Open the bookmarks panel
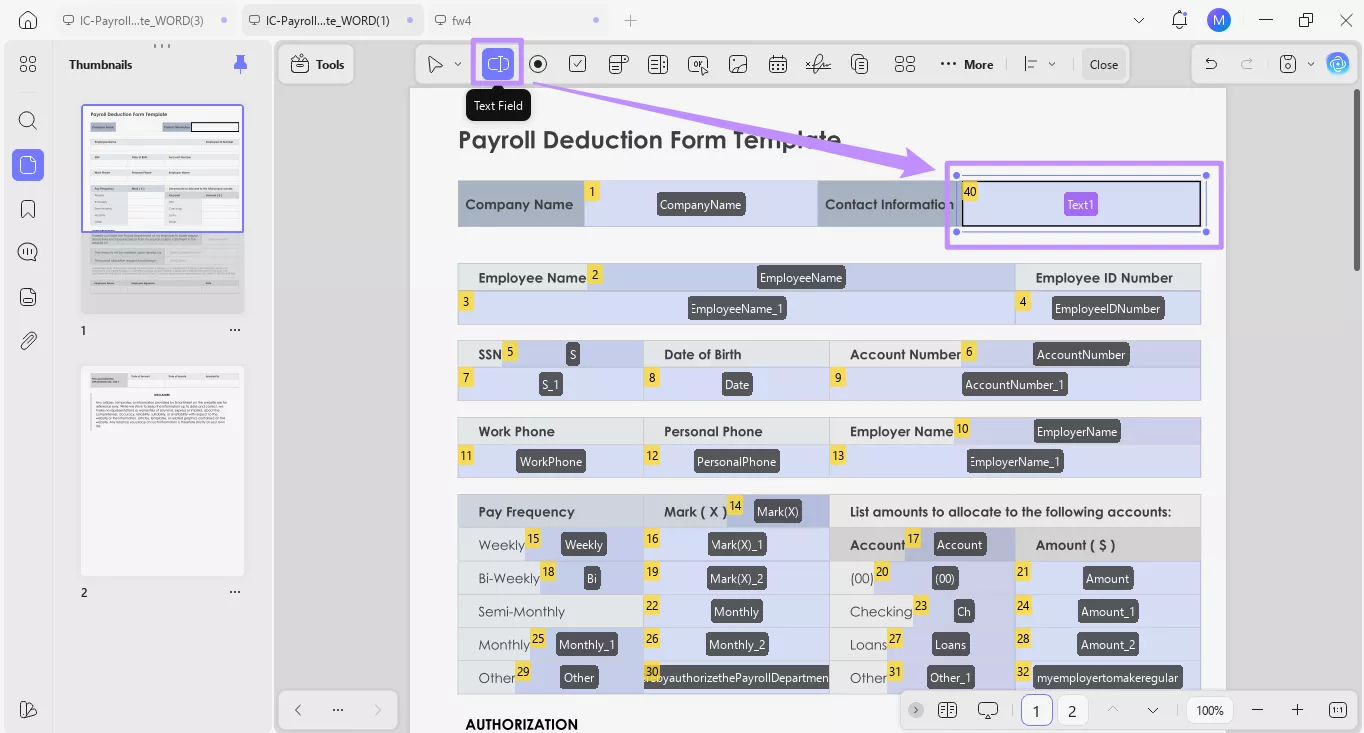The image size is (1364, 733). point(28,209)
